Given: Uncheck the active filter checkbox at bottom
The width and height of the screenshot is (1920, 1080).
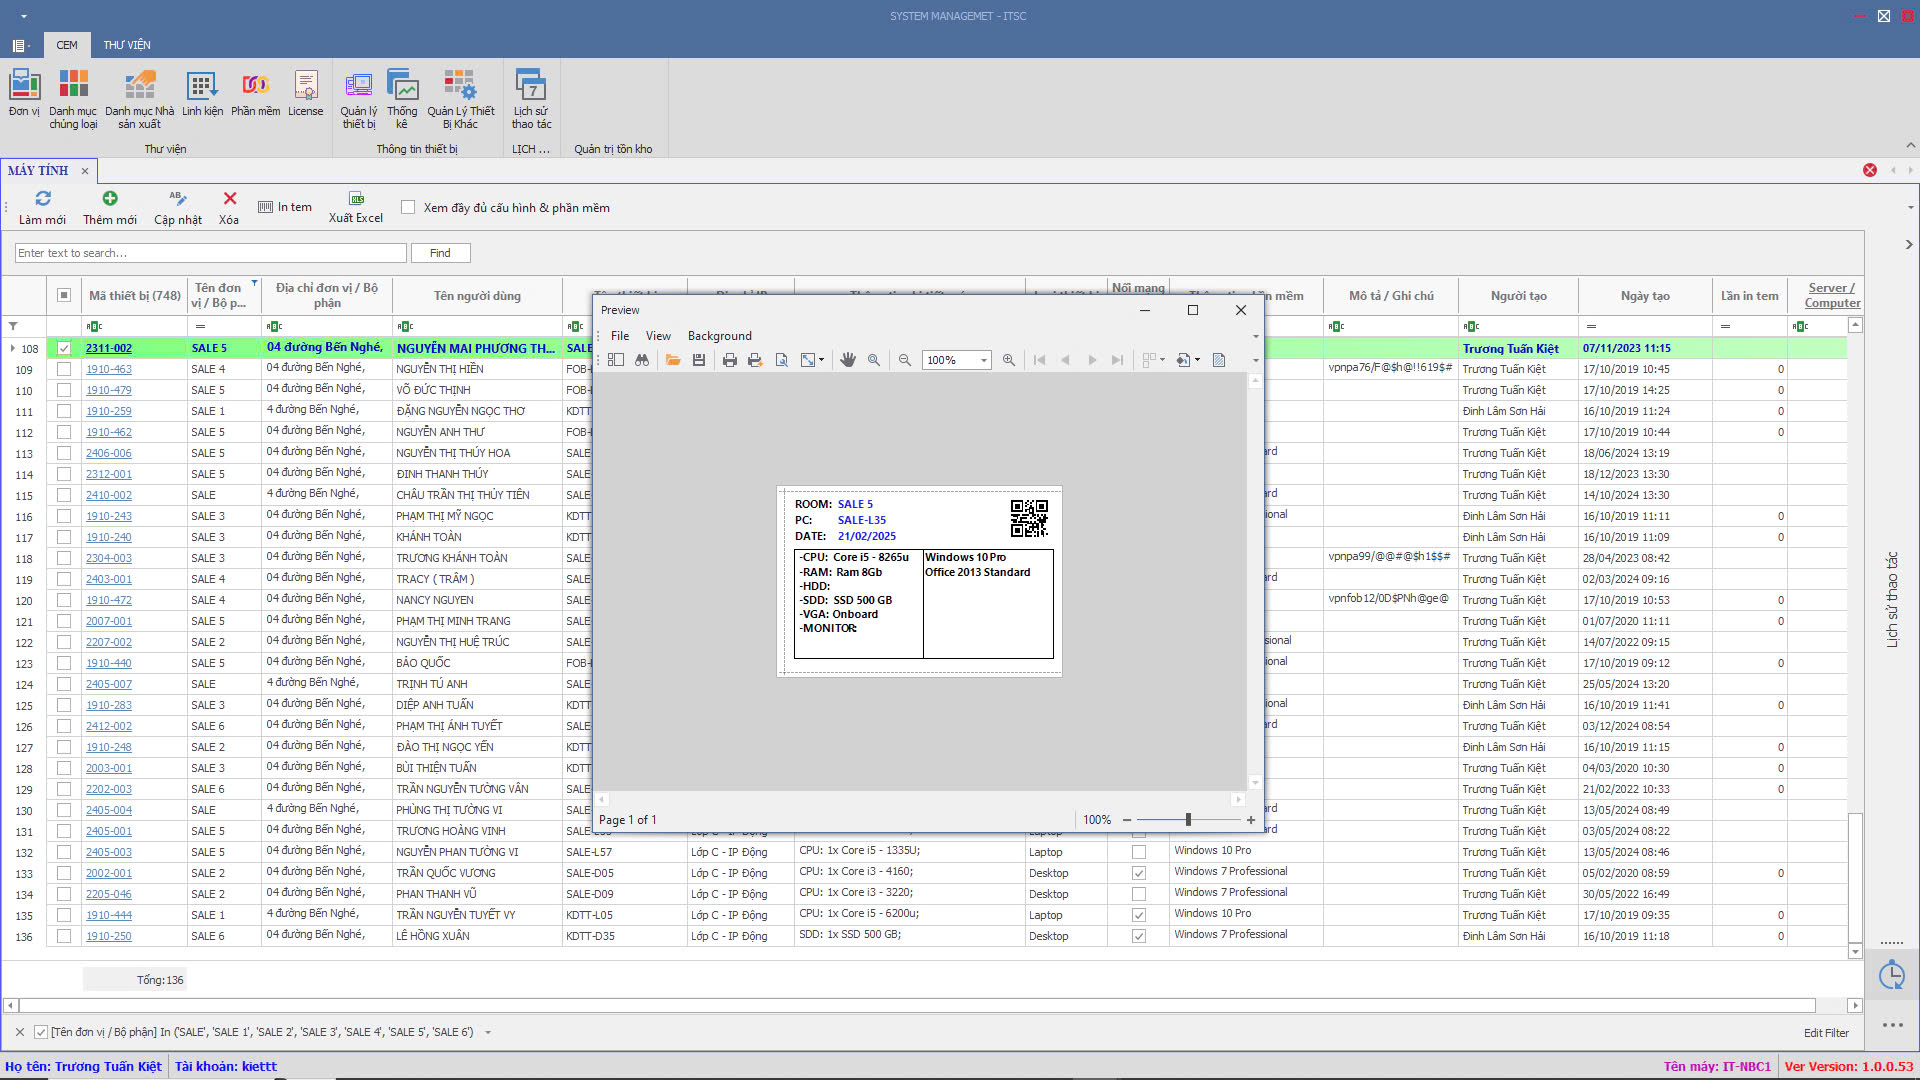Looking at the screenshot, I should tap(41, 1032).
